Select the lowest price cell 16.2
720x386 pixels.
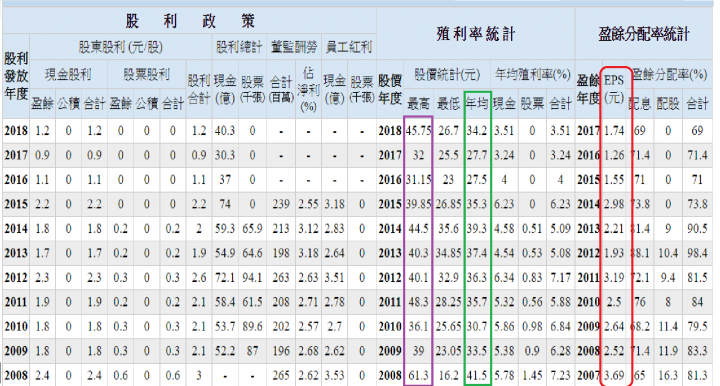[x=448, y=375]
